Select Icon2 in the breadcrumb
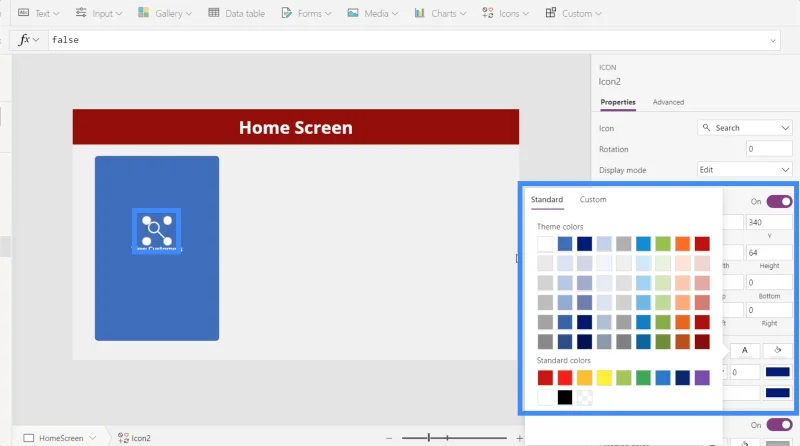Image resolution: width=800 pixels, height=446 pixels. pyautogui.click(x=135, y=438)
